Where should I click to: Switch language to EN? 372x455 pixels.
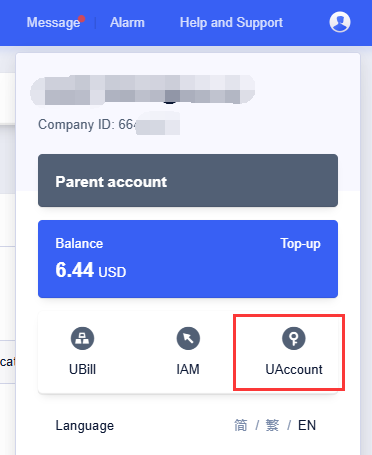point(307,425)
